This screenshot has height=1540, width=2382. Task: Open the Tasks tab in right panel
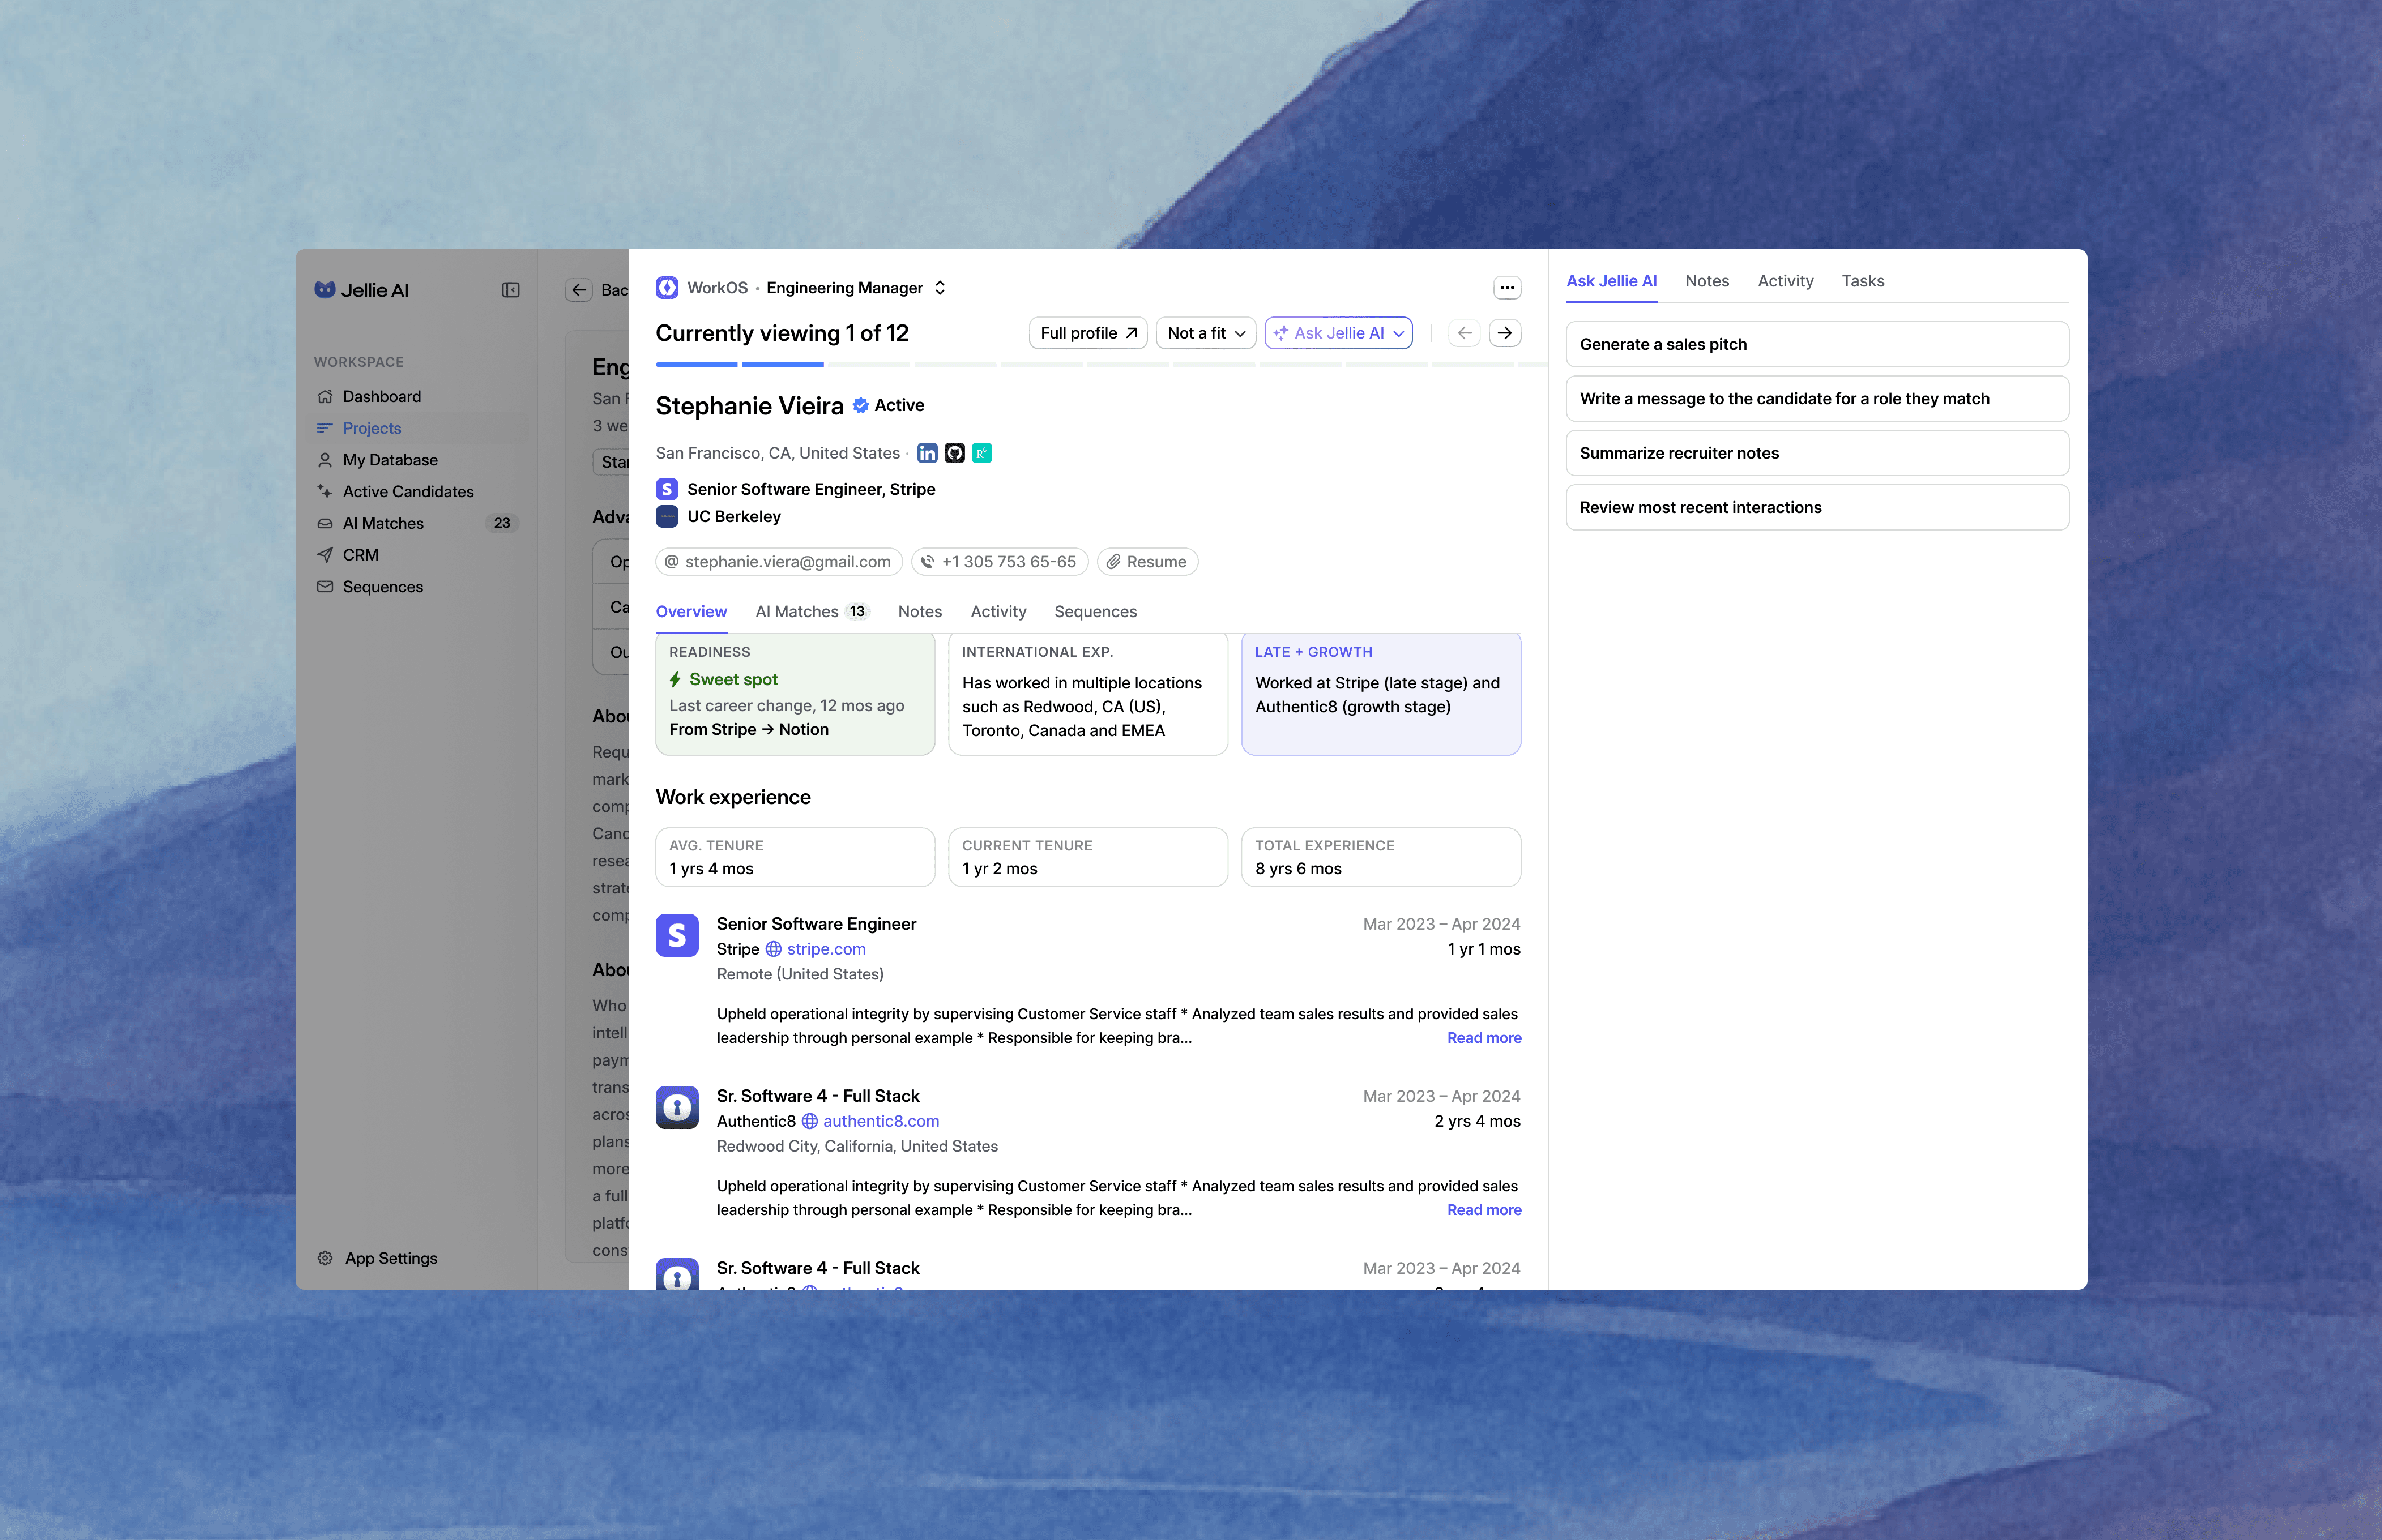click(x=1862, y=281)
